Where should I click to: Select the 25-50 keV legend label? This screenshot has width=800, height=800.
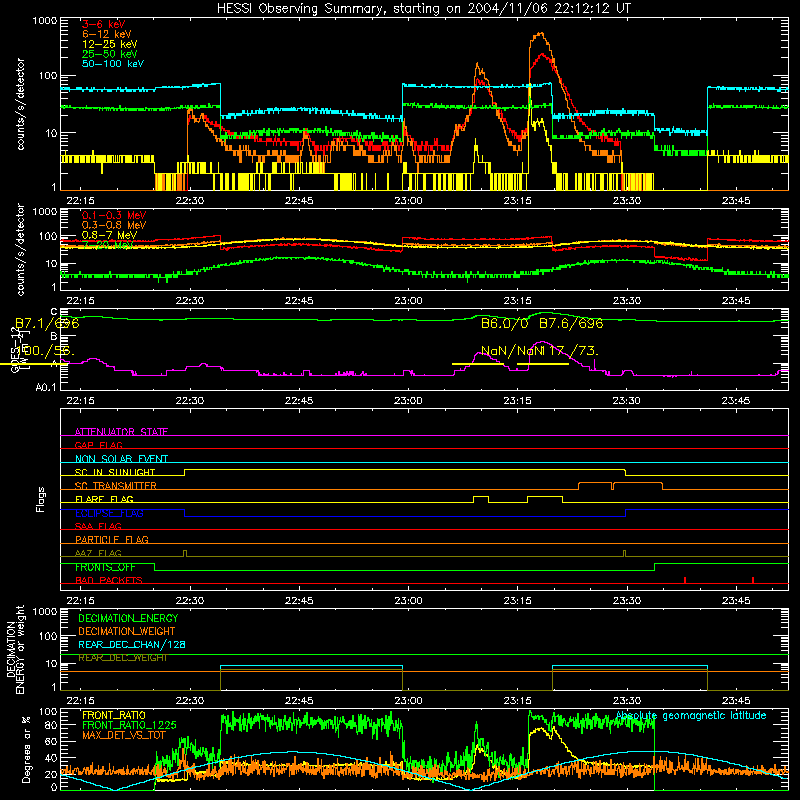(x=110, y=54)
